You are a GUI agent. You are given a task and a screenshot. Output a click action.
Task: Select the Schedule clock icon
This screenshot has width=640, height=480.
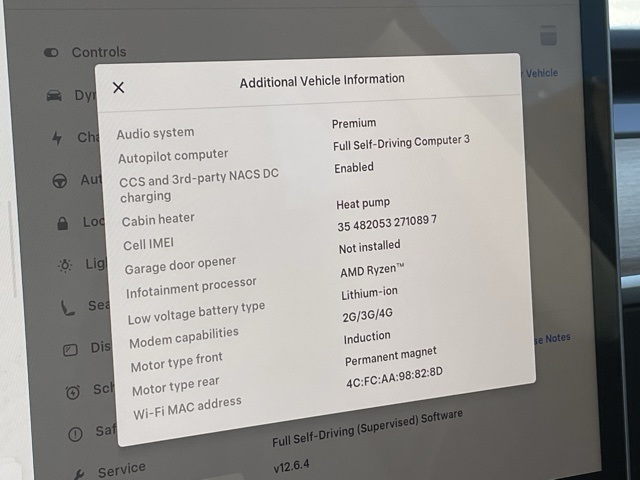tap(73, 392)
